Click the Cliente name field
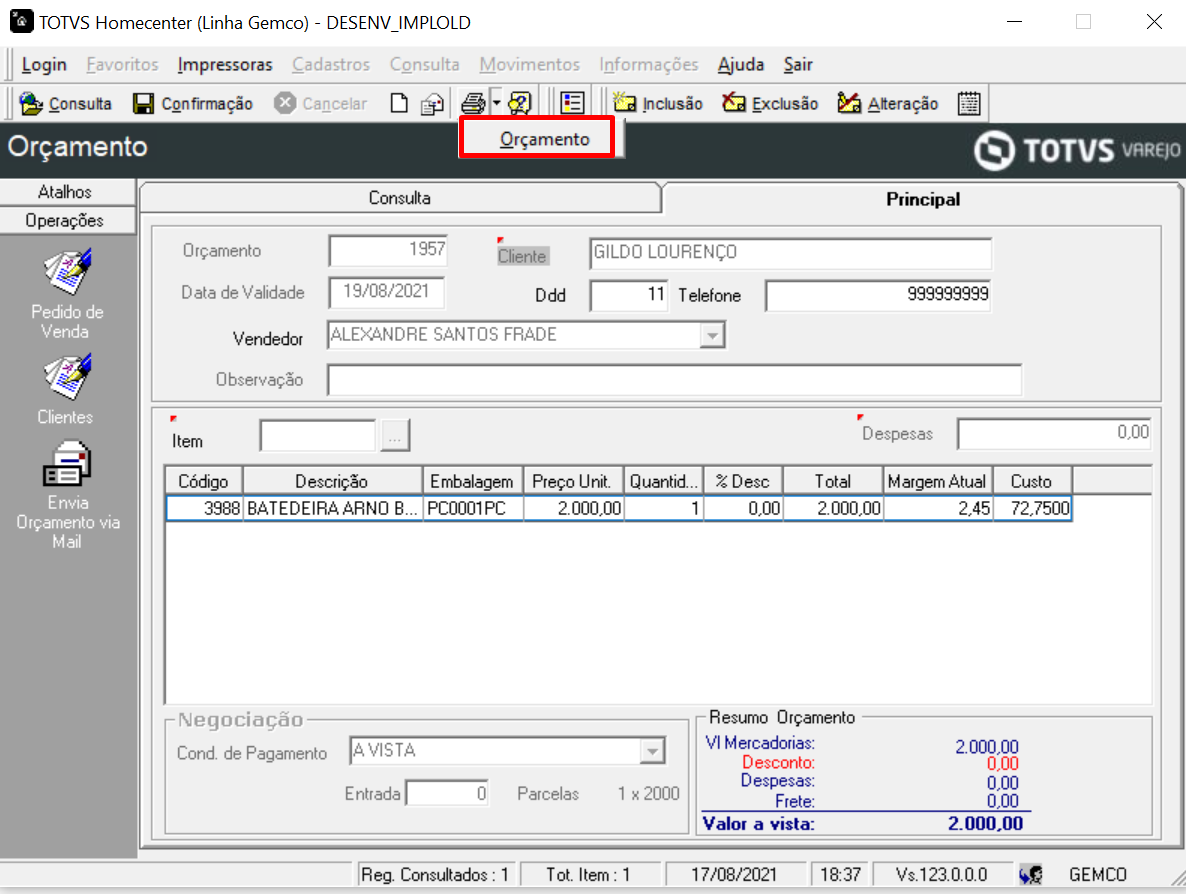 point(790,253)
